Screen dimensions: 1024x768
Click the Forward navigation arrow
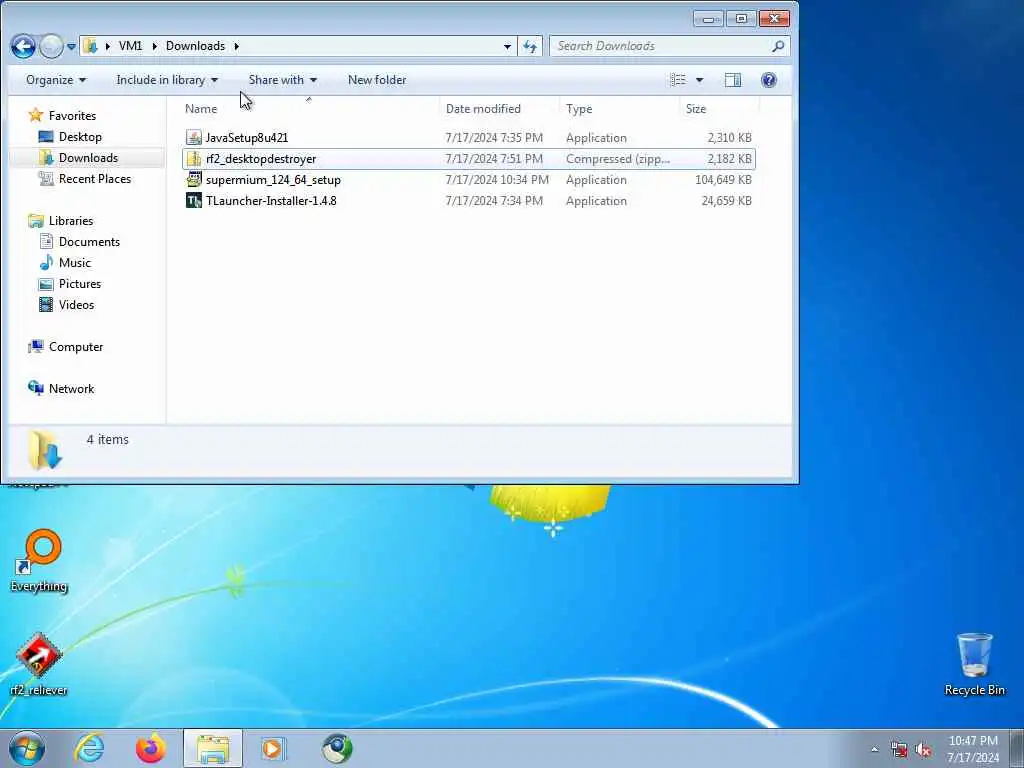[51, 46]
